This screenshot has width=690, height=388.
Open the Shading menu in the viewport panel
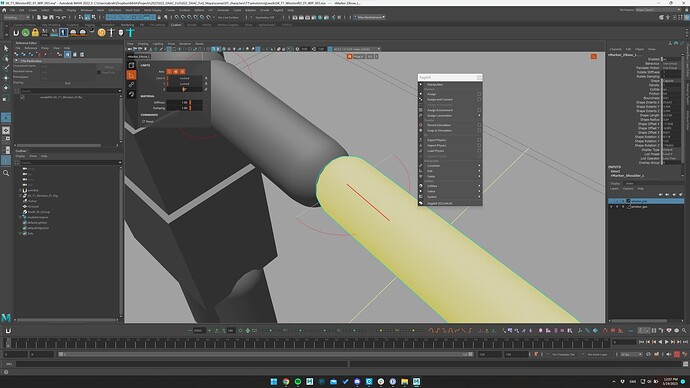(x=143, y=44)
